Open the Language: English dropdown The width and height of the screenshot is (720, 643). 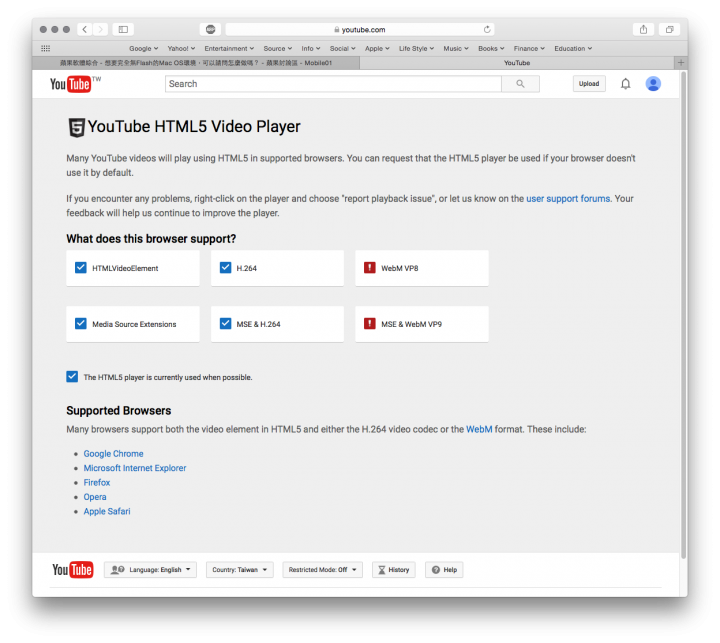coord(150,570)
